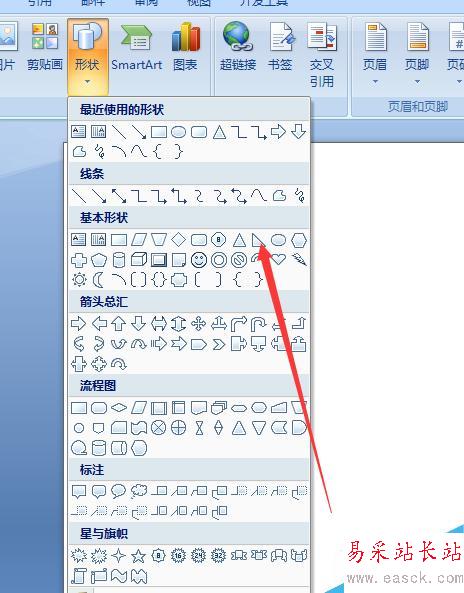The height and width of the screenshot is (593, 464).
Task: Collapse the 形状 shapes dropdown button
Action: tap(87, 56)
